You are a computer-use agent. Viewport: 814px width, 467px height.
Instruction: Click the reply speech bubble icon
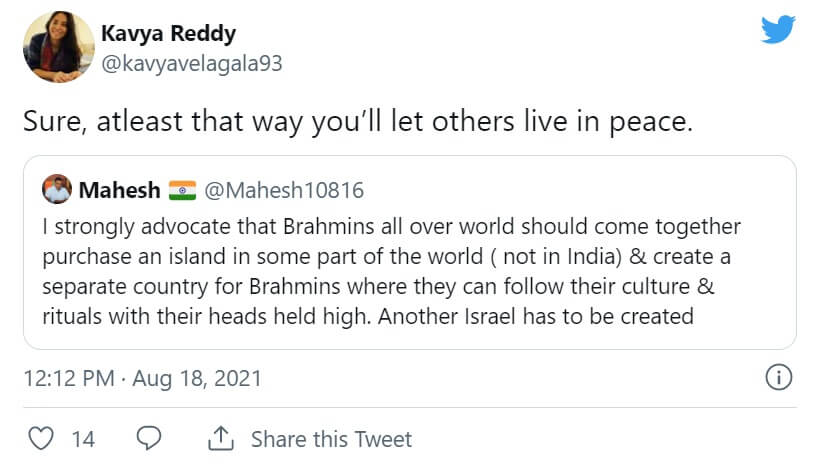point(149,439)
